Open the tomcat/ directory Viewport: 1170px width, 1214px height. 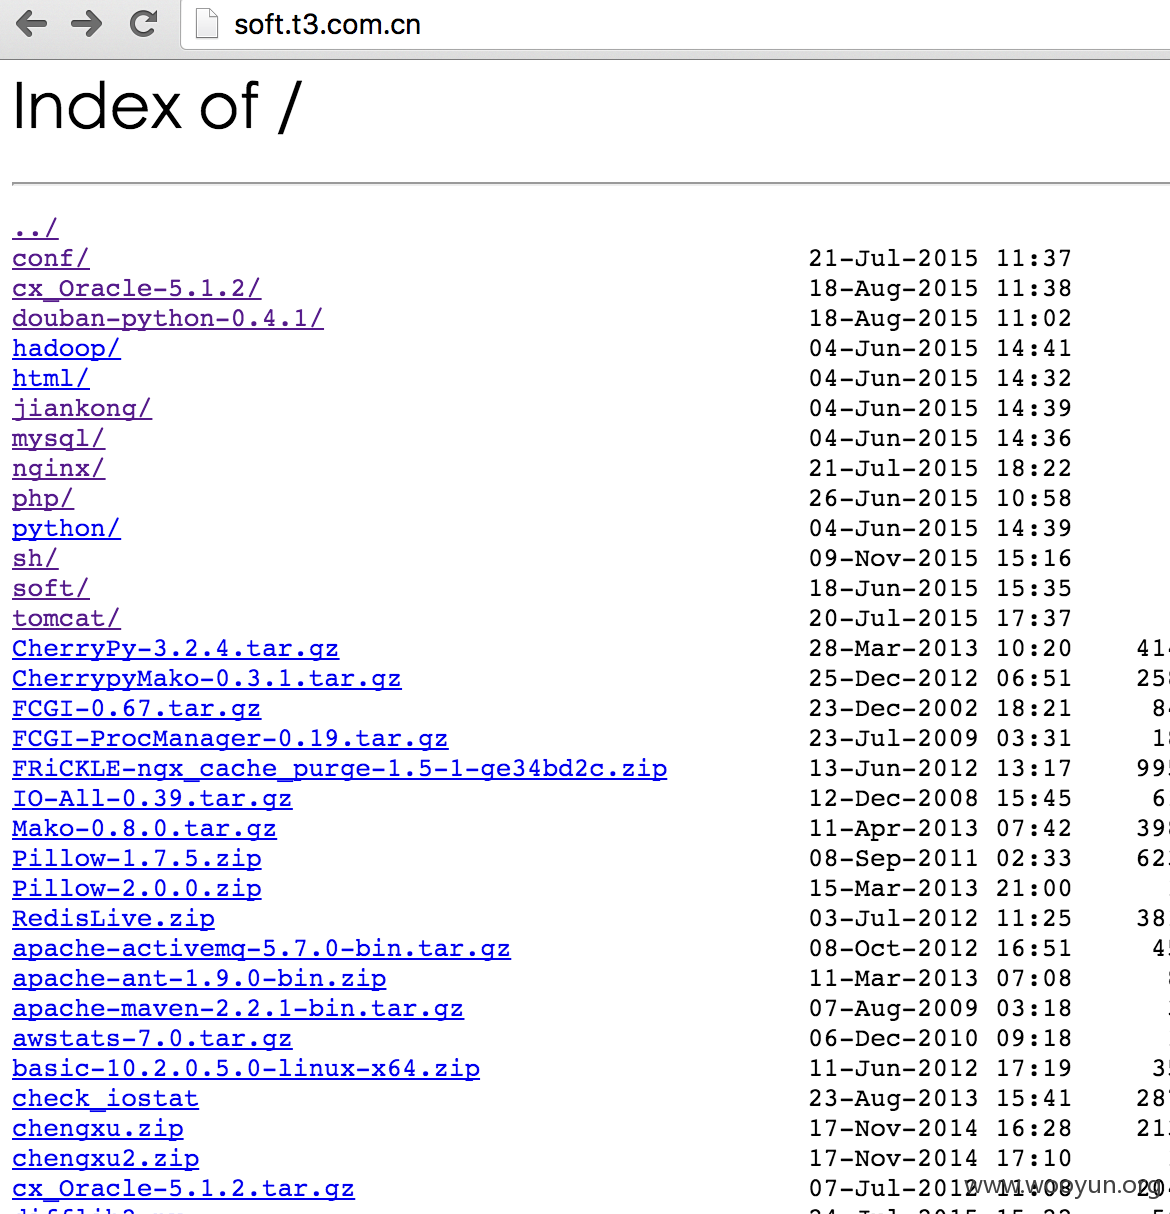[66, 618]
